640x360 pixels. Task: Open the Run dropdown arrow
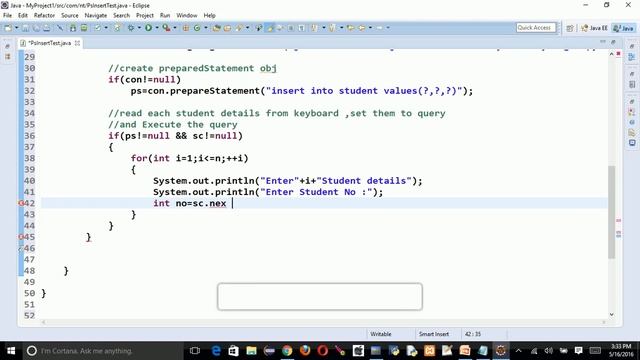point(157,28)
